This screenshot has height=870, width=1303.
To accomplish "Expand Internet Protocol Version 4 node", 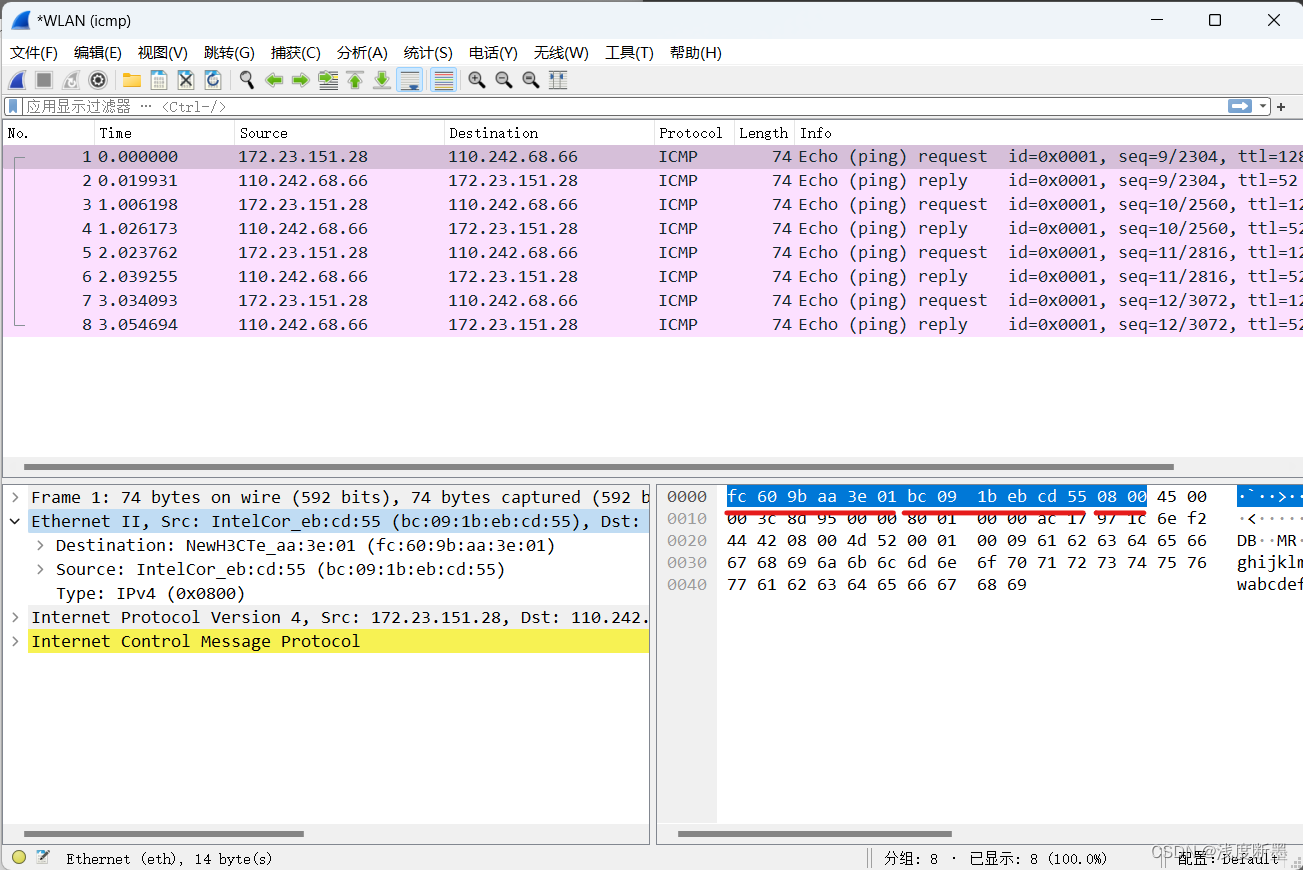I will click(x=15, y=617).
